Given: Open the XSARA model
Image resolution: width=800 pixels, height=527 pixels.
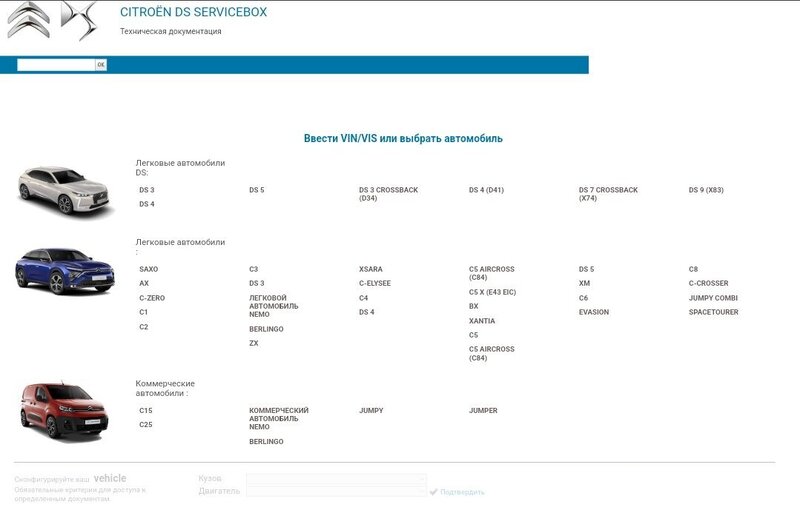Looking at the screenshot, I should coord(370,269).
